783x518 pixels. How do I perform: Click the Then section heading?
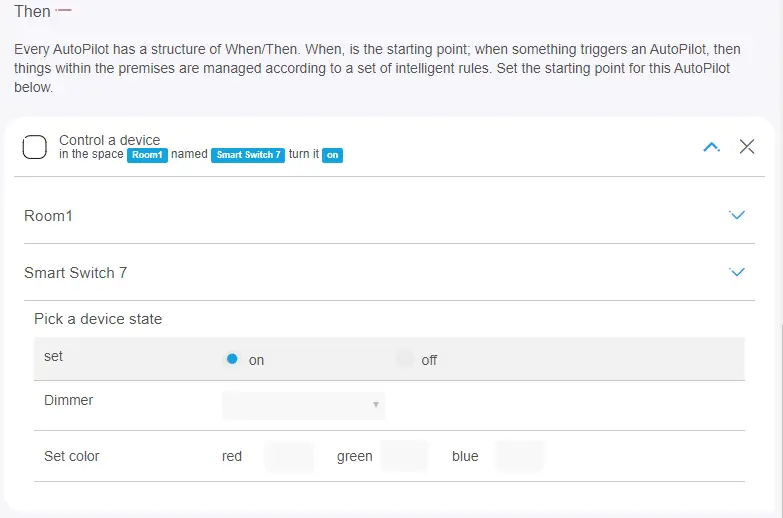[x=32, y=11]
